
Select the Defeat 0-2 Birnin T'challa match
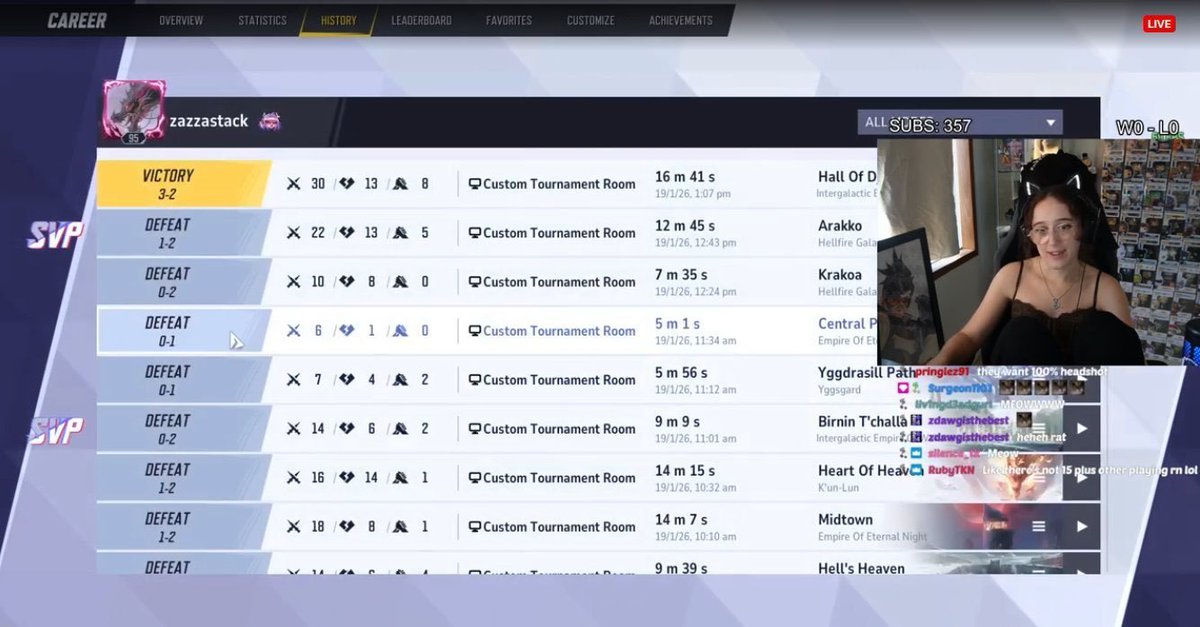click(x=598, y=429)
